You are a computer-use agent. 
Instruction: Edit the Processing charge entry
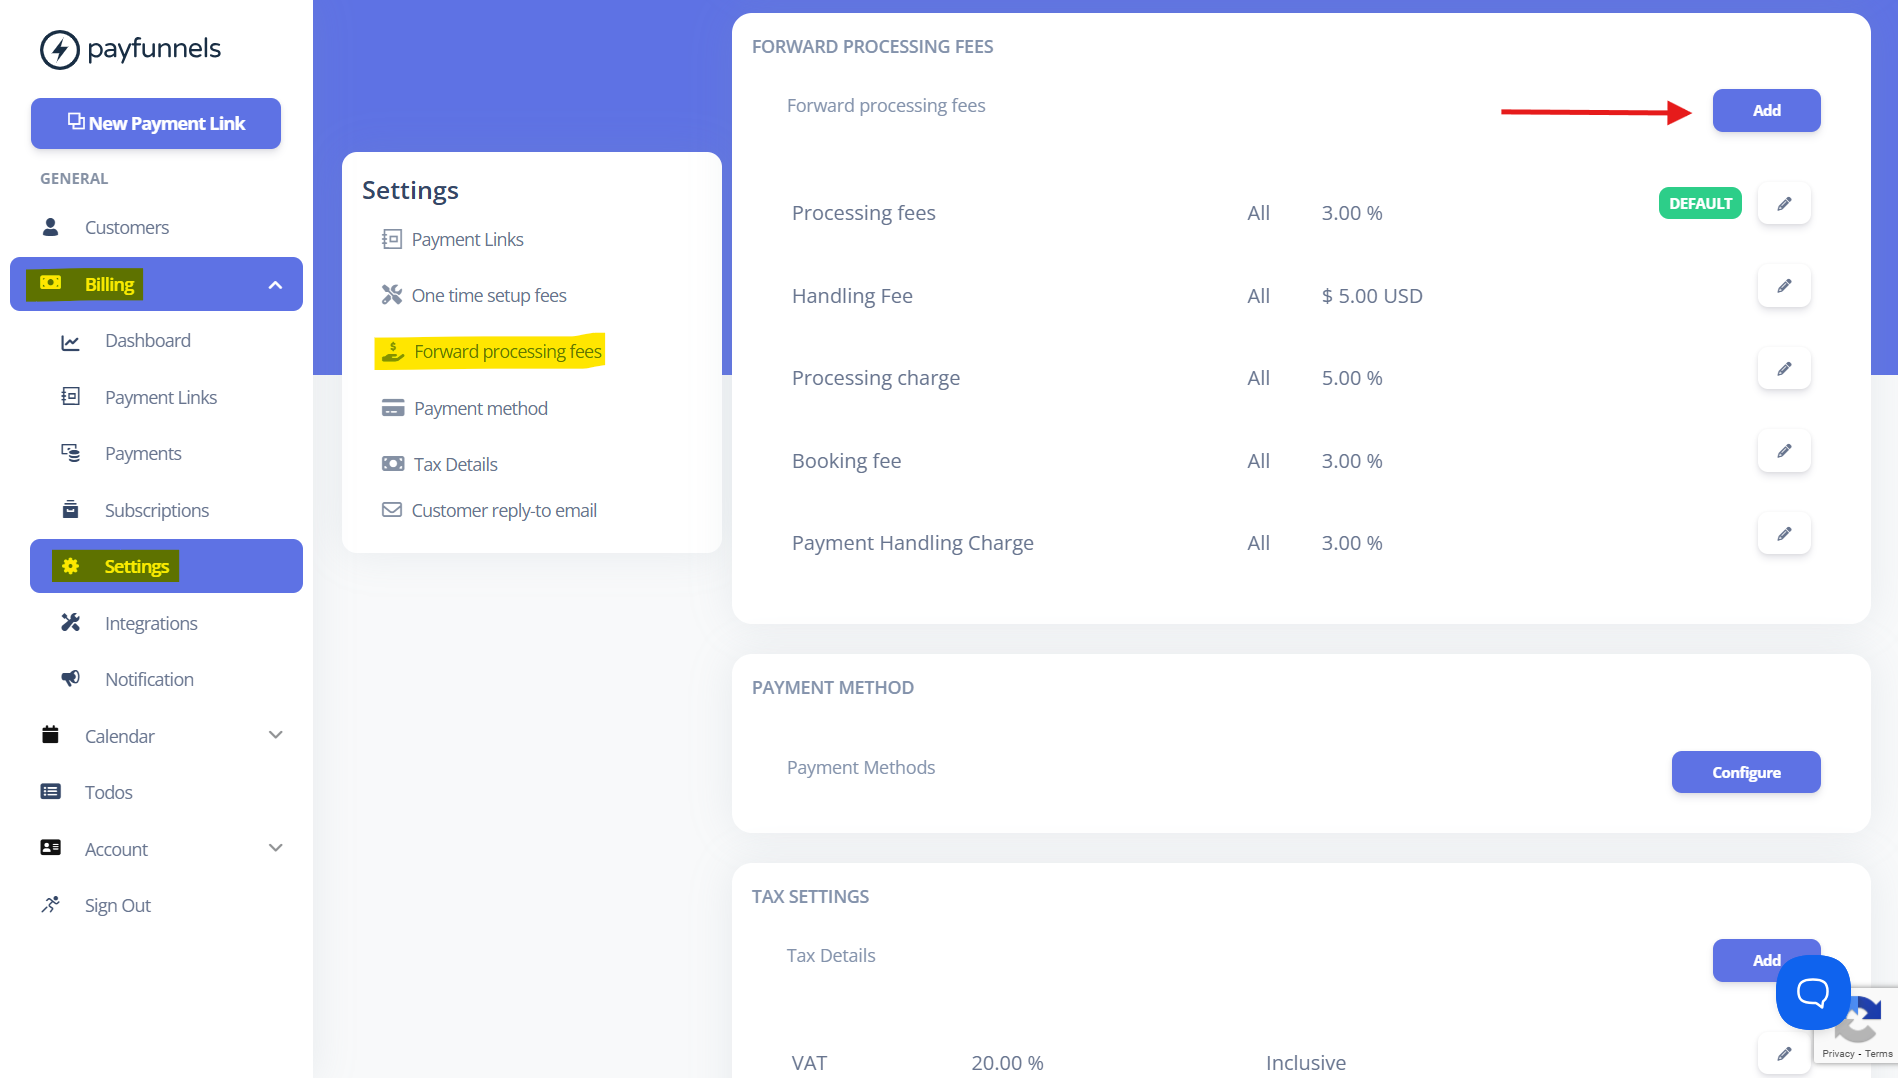(1784, 369)
